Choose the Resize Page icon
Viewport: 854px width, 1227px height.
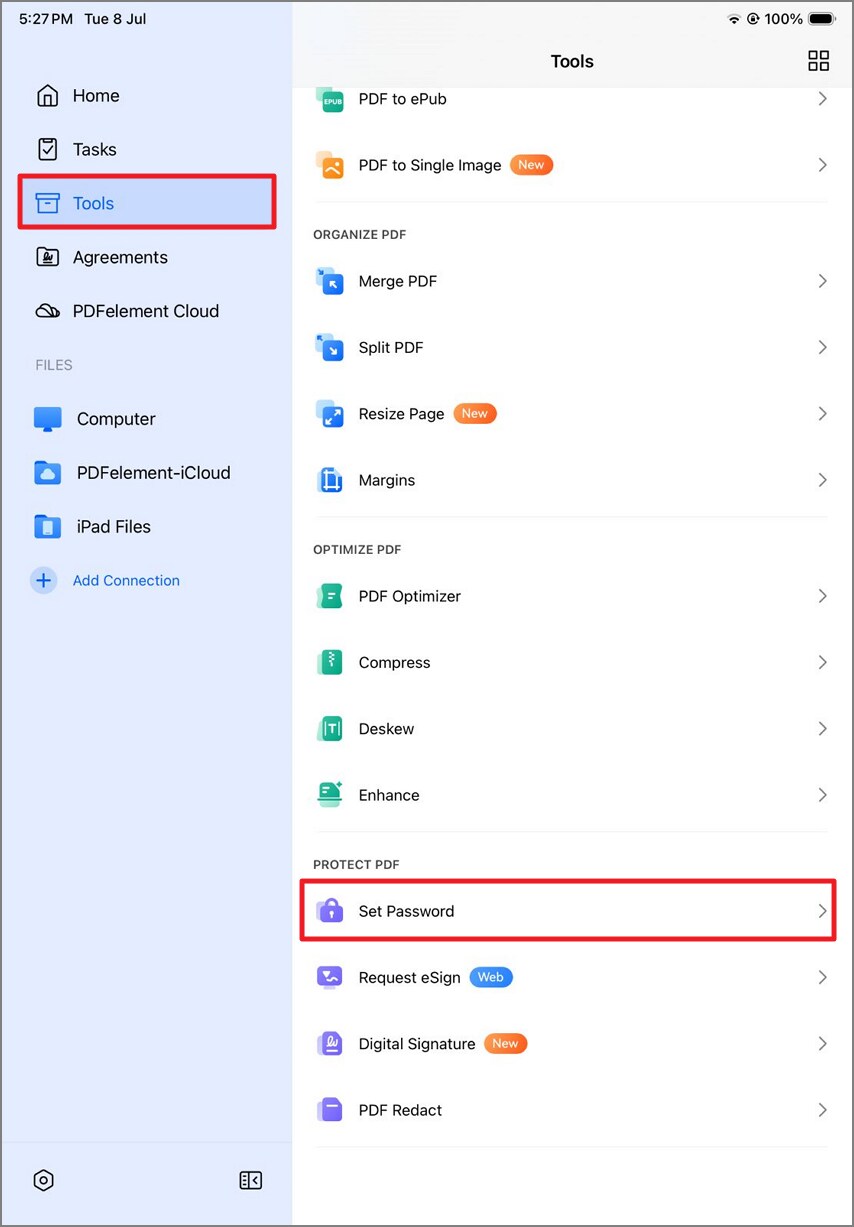329,413
